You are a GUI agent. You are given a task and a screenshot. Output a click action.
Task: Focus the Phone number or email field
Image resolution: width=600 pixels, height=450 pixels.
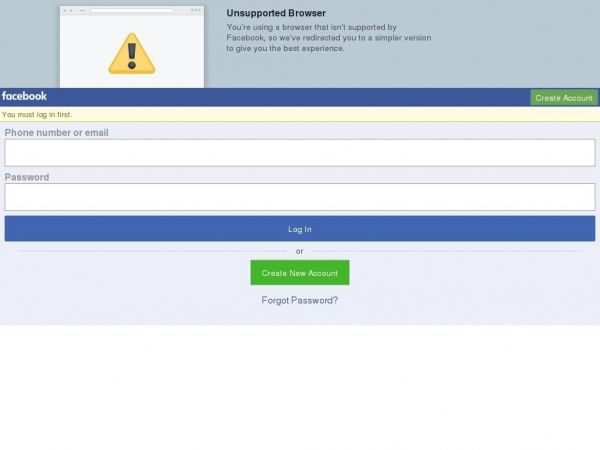coord(300,153)
